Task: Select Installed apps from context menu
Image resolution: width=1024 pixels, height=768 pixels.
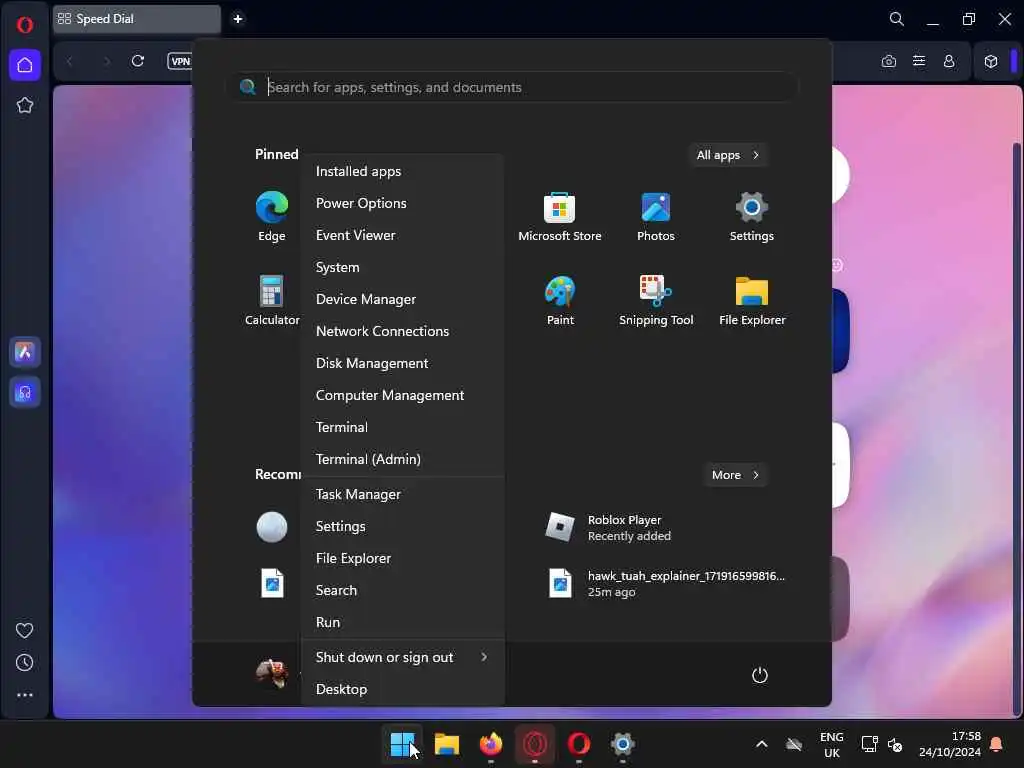Action: [402, 171]
